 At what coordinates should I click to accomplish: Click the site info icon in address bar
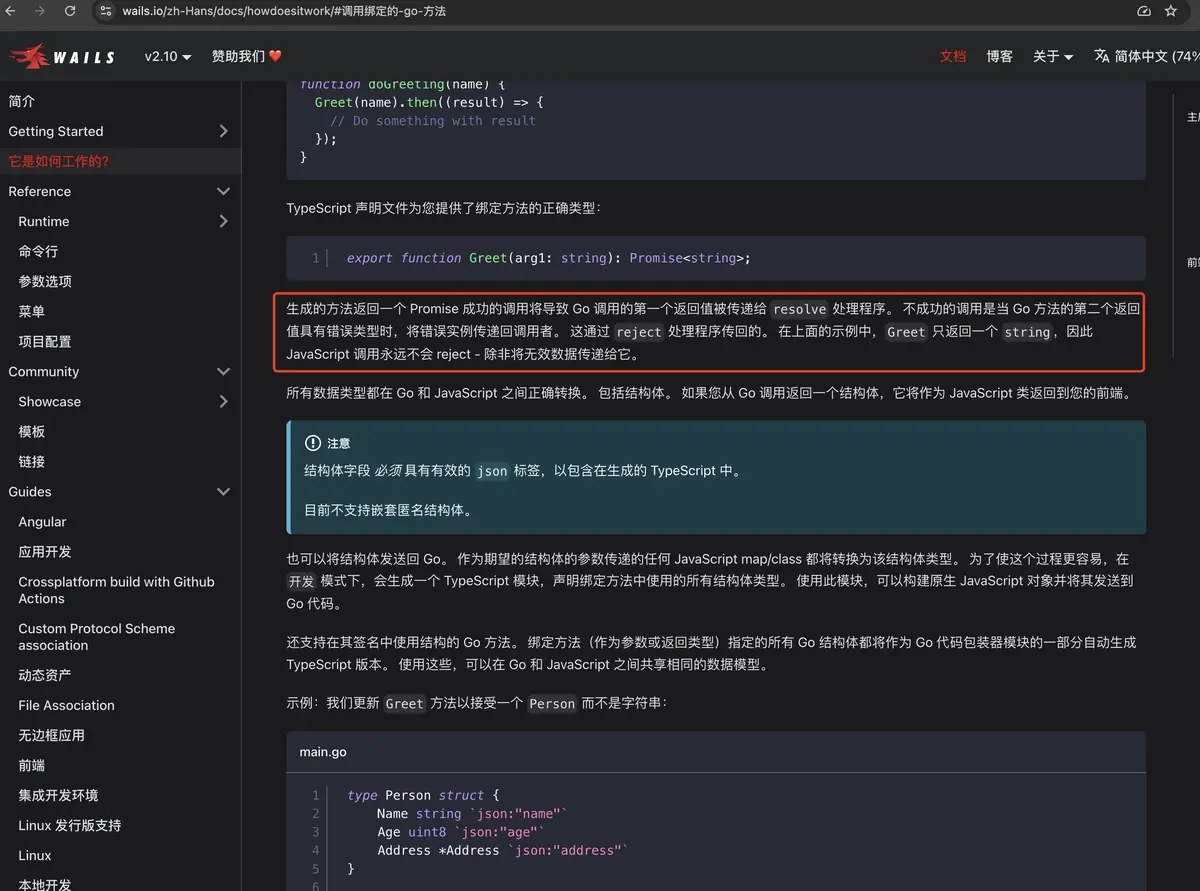pyautogui.click(x=106, y=11)
